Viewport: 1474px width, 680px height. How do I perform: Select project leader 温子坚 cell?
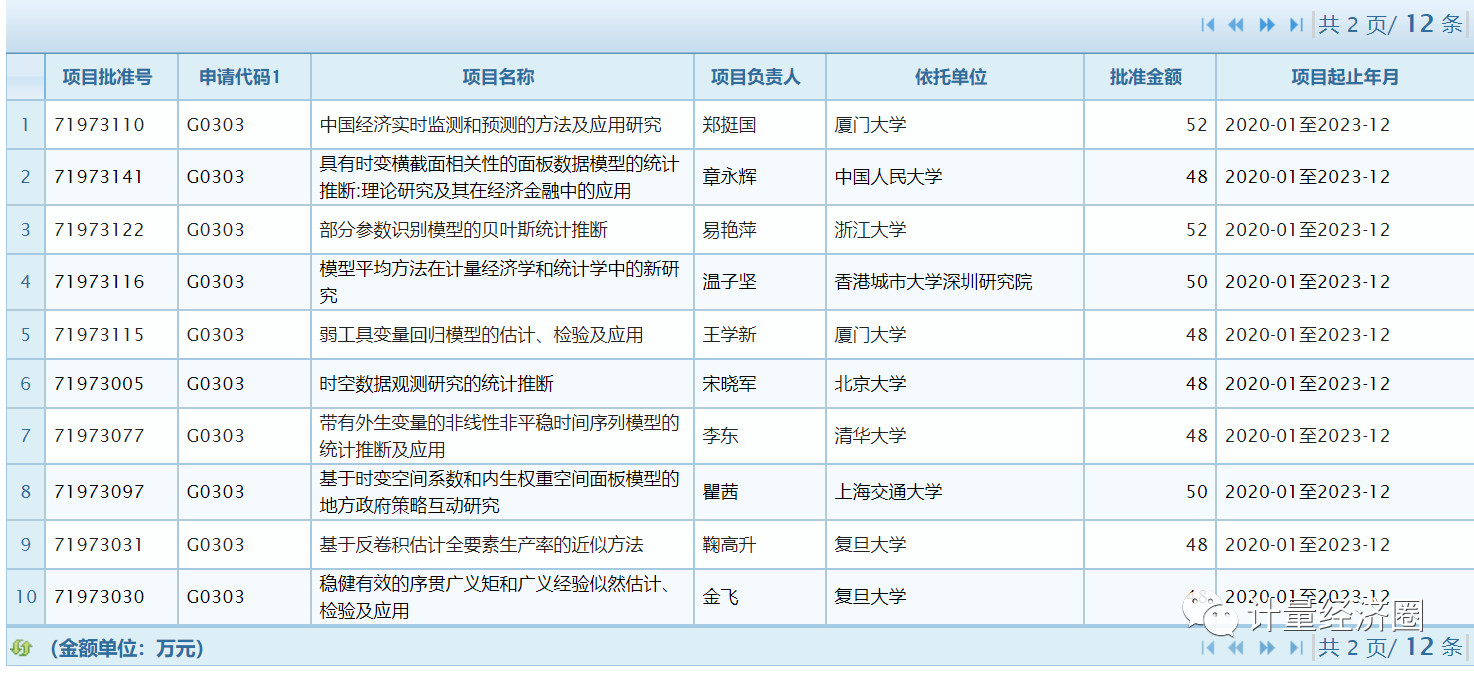click(729, 282)
